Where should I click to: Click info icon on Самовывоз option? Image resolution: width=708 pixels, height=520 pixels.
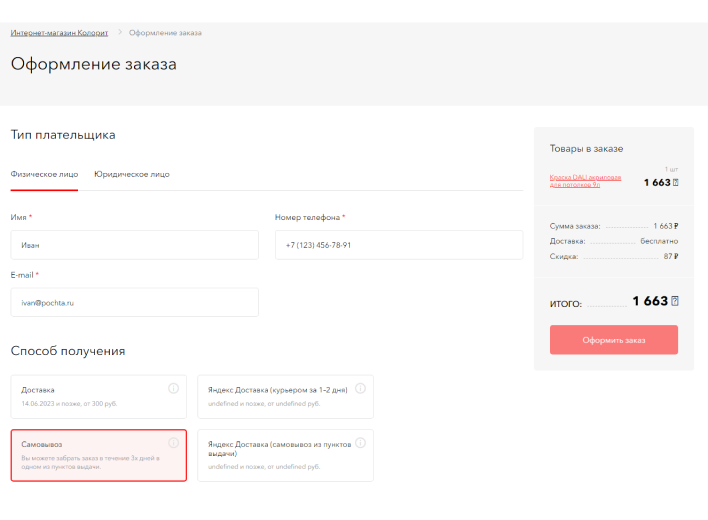173,442
